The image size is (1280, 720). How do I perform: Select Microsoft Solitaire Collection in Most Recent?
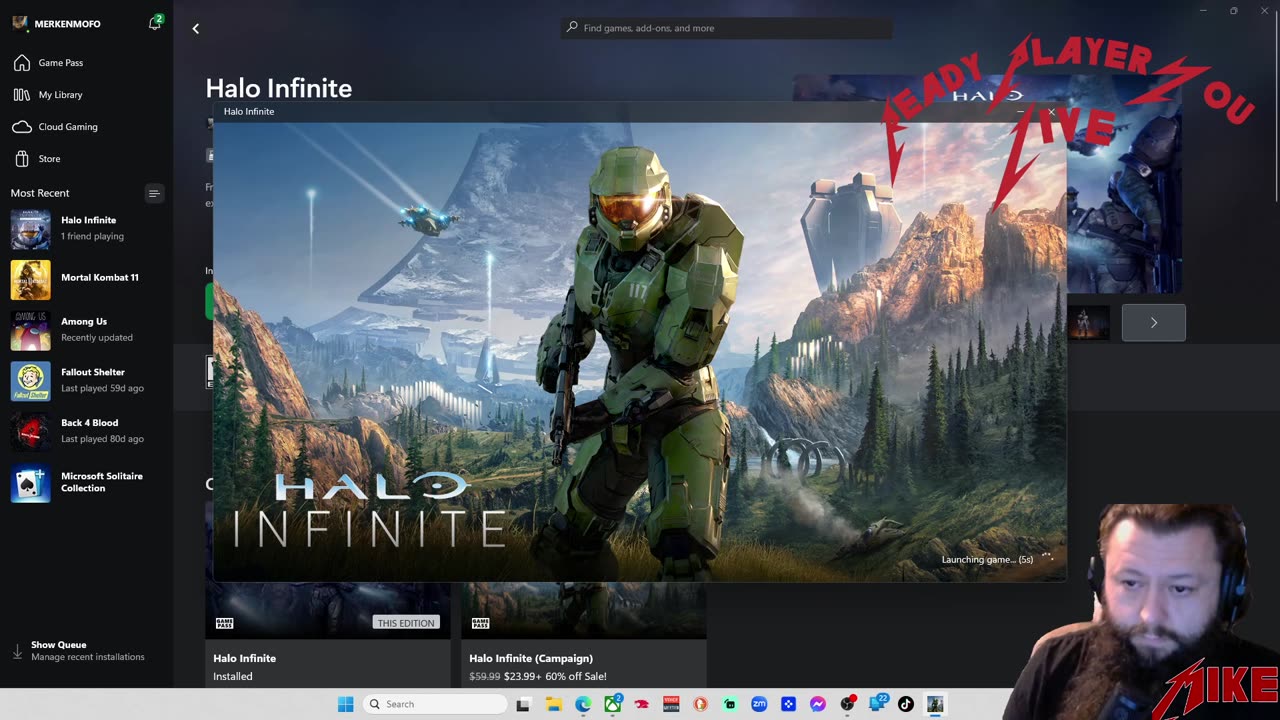[x=86, y=482]
